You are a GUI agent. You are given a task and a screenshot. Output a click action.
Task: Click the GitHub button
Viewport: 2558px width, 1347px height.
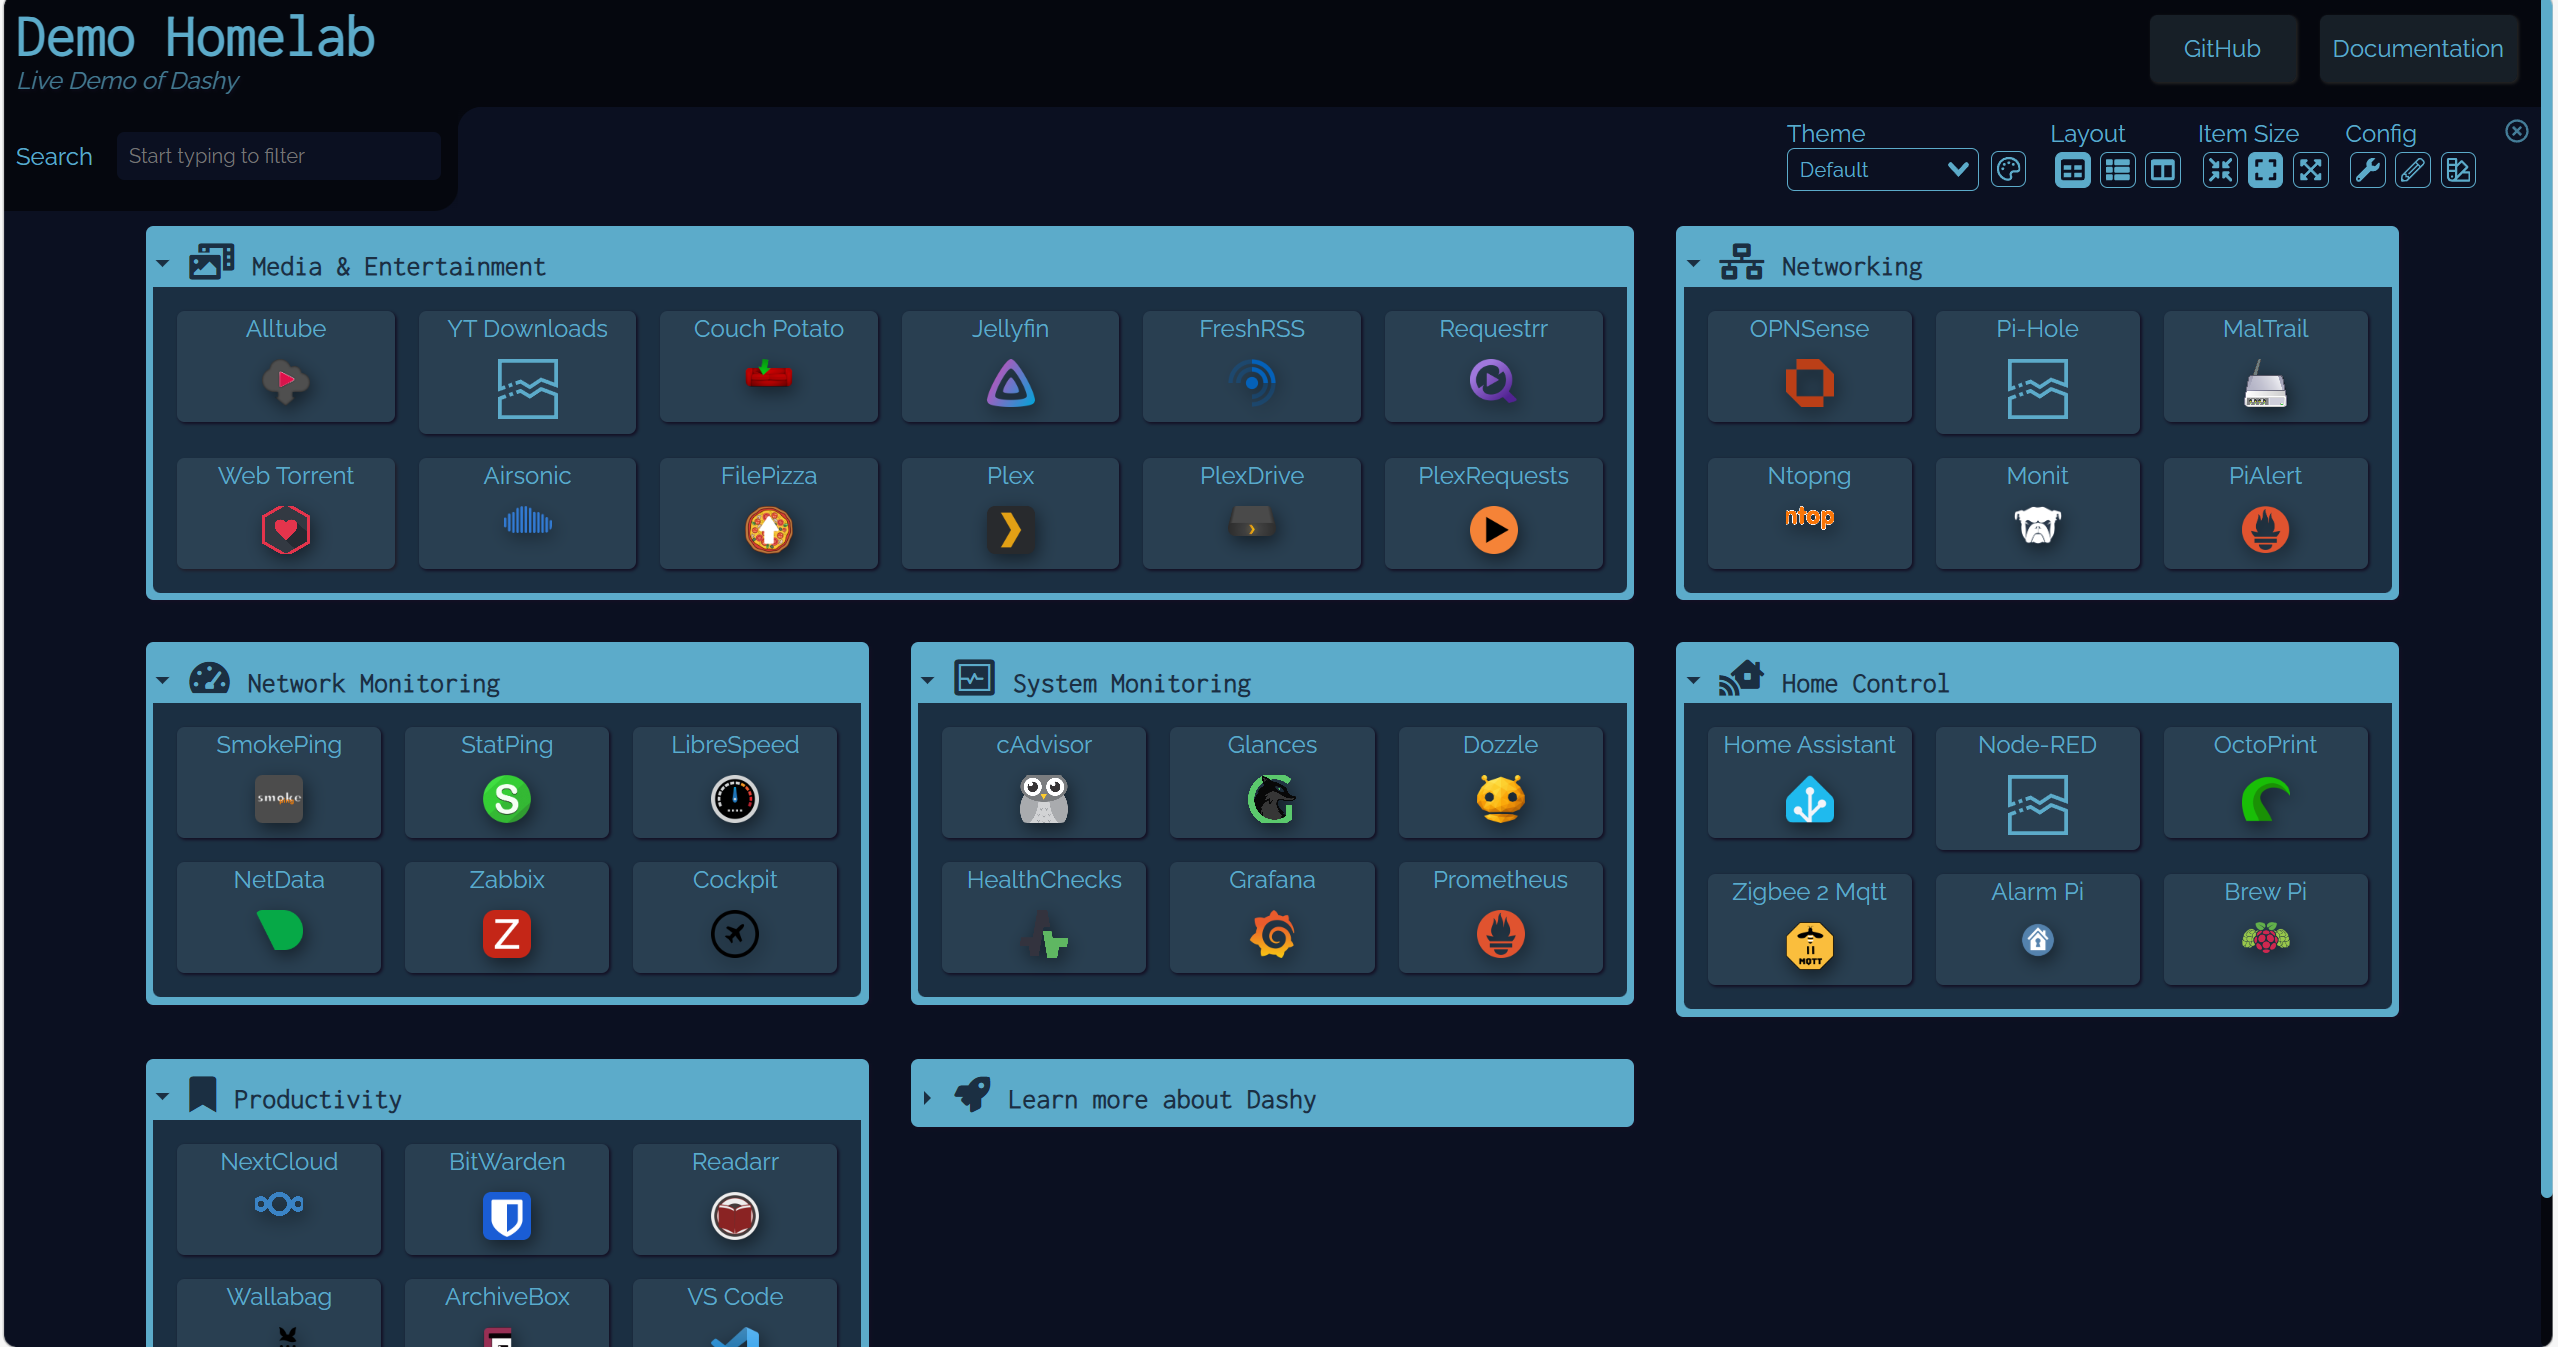(x=2221, y=49)
